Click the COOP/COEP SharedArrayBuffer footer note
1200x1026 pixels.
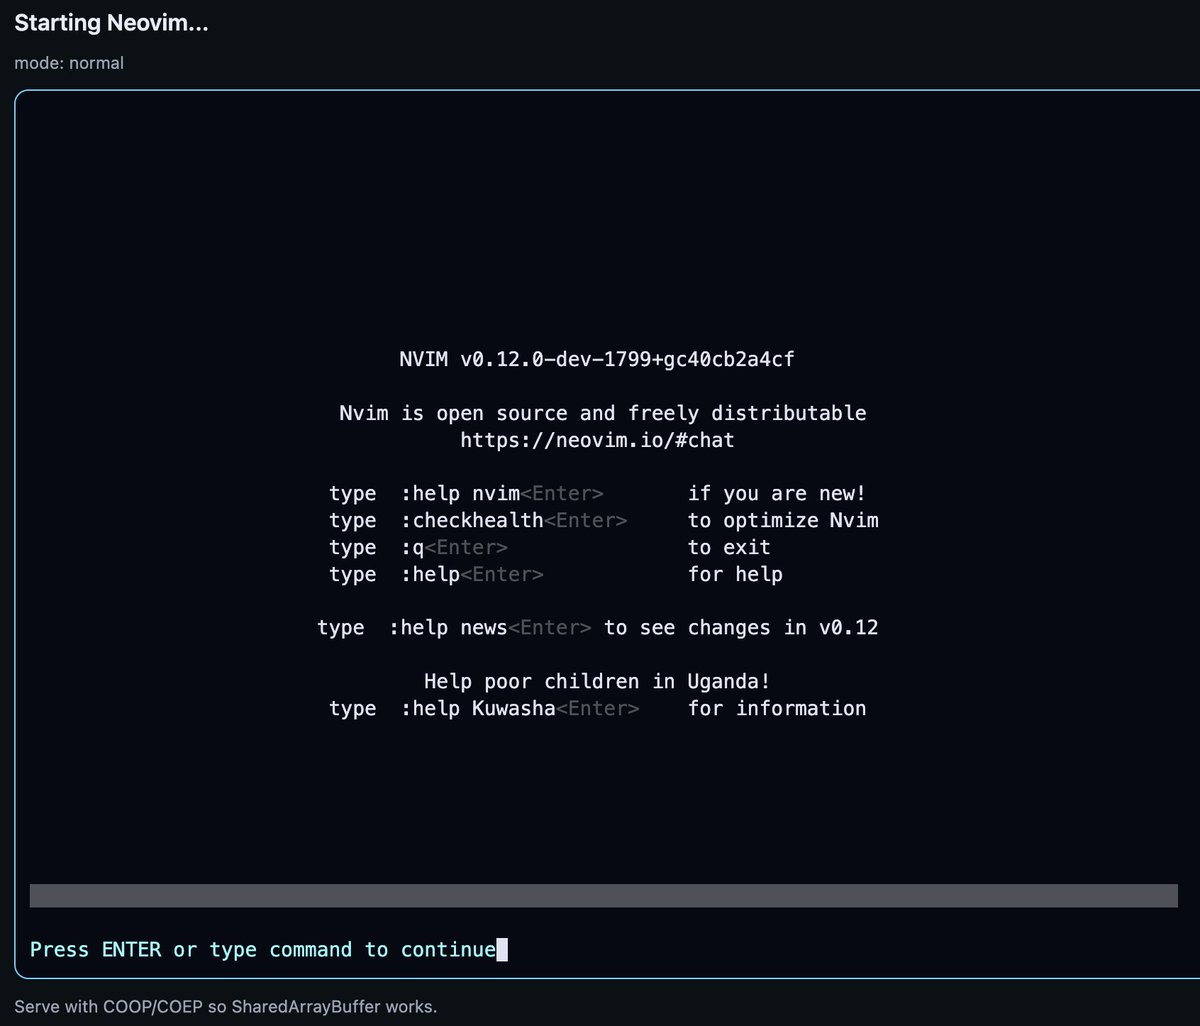(x=226, y=1006)
